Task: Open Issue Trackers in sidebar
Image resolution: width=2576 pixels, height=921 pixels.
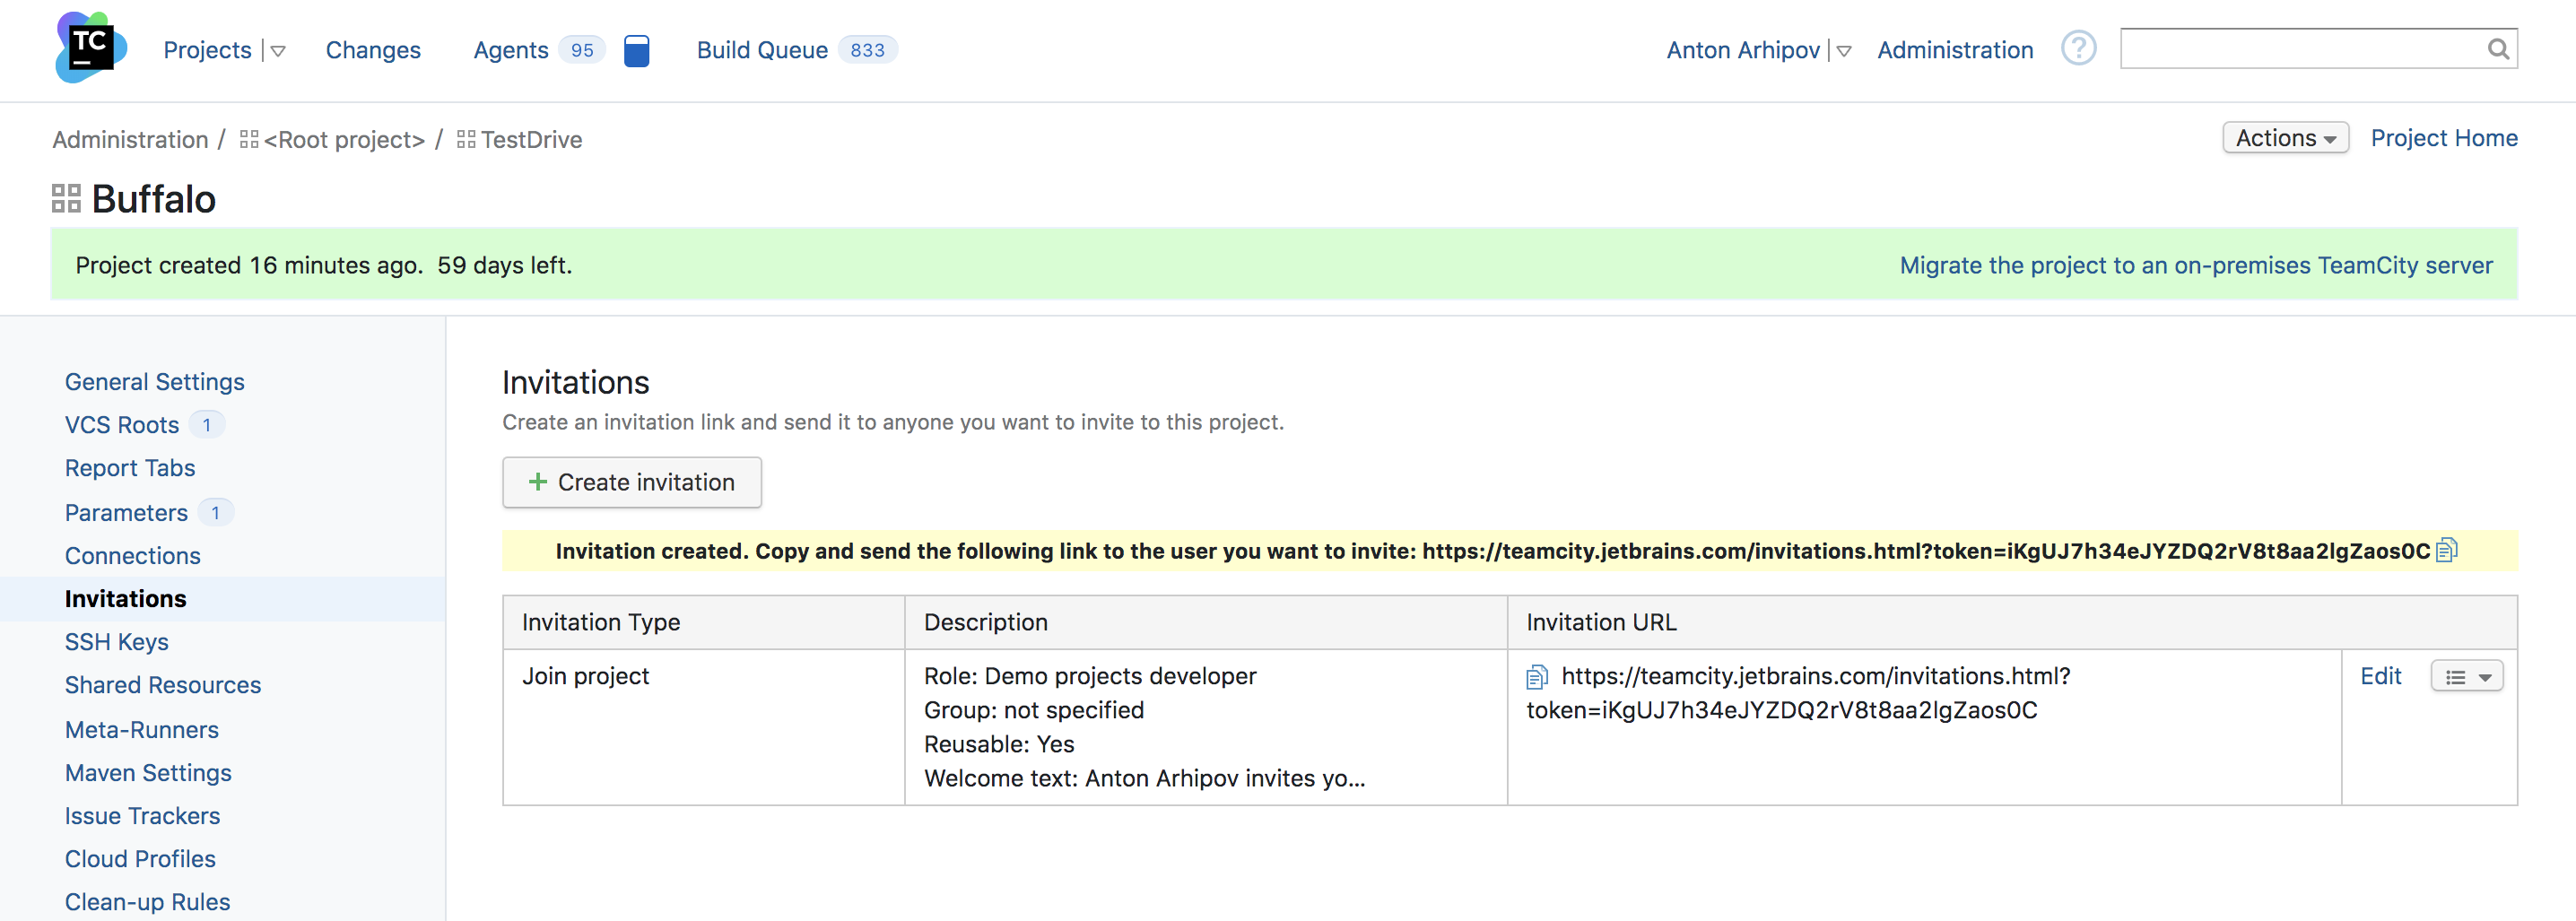Action: click(x=142, y=816)
